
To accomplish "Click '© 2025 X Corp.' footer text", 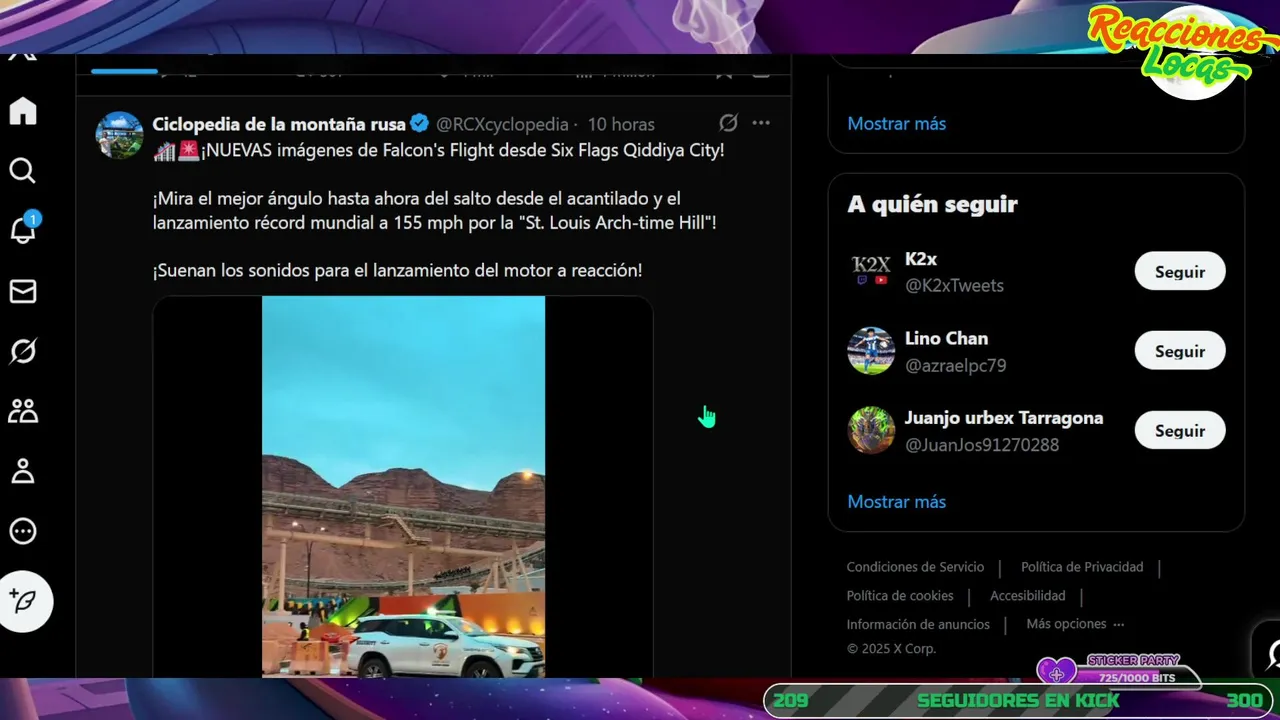I will point(891,649).
